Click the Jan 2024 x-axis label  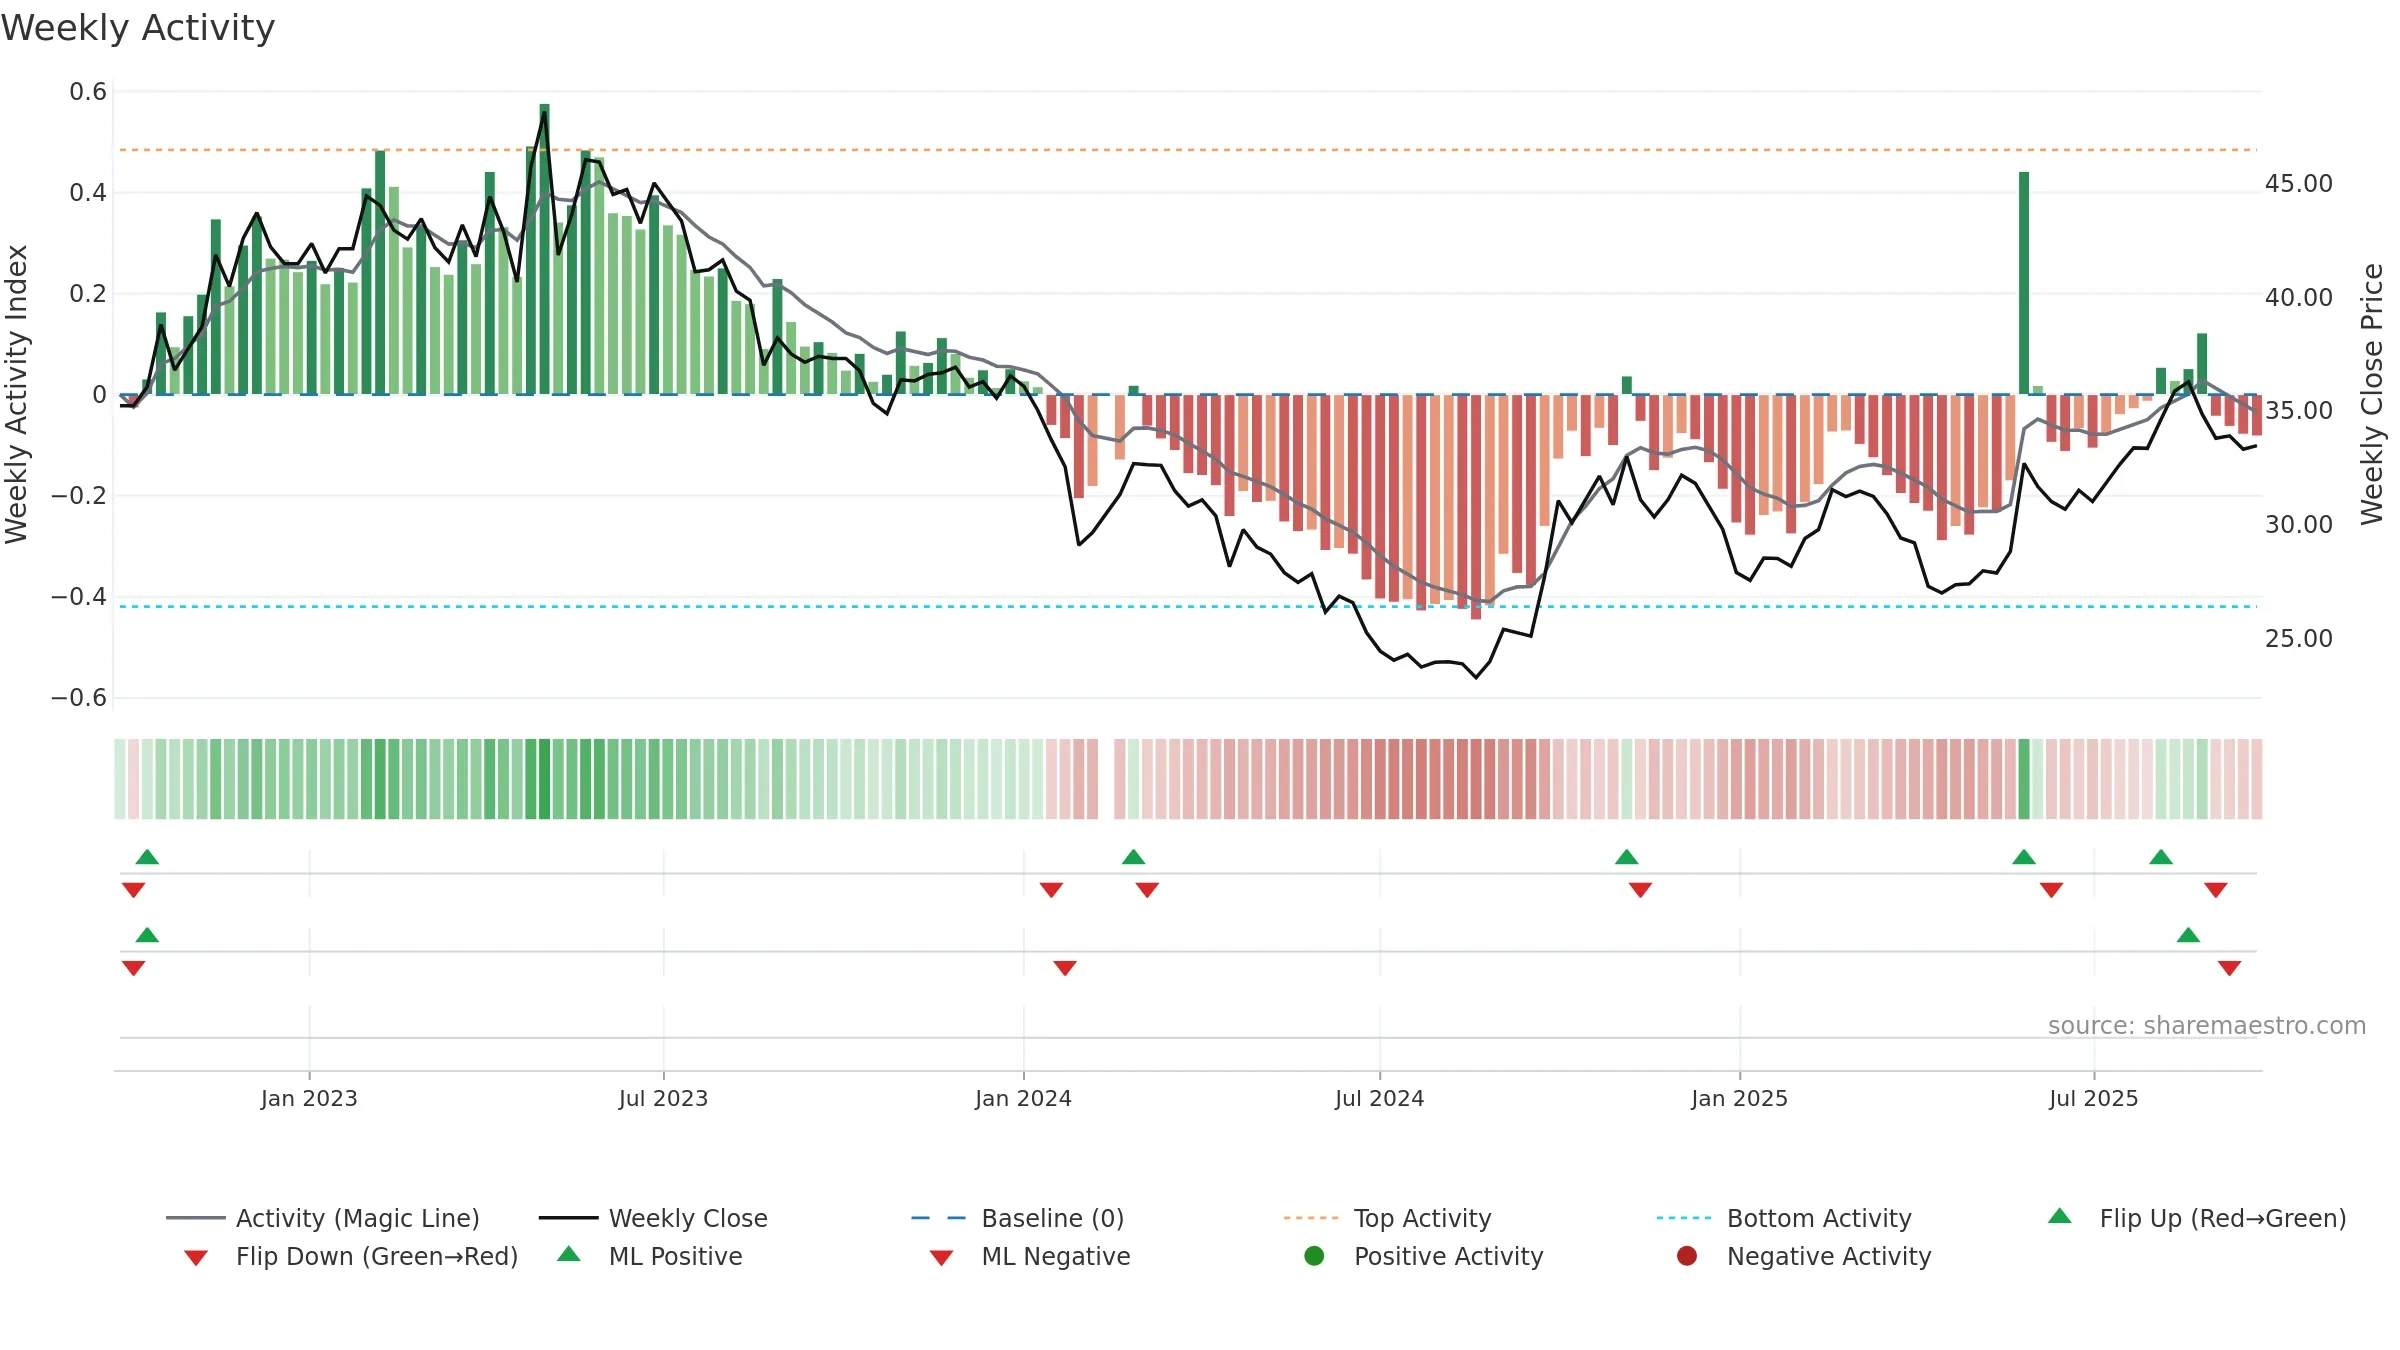pyautogui.click(x=1023, y=1098)
